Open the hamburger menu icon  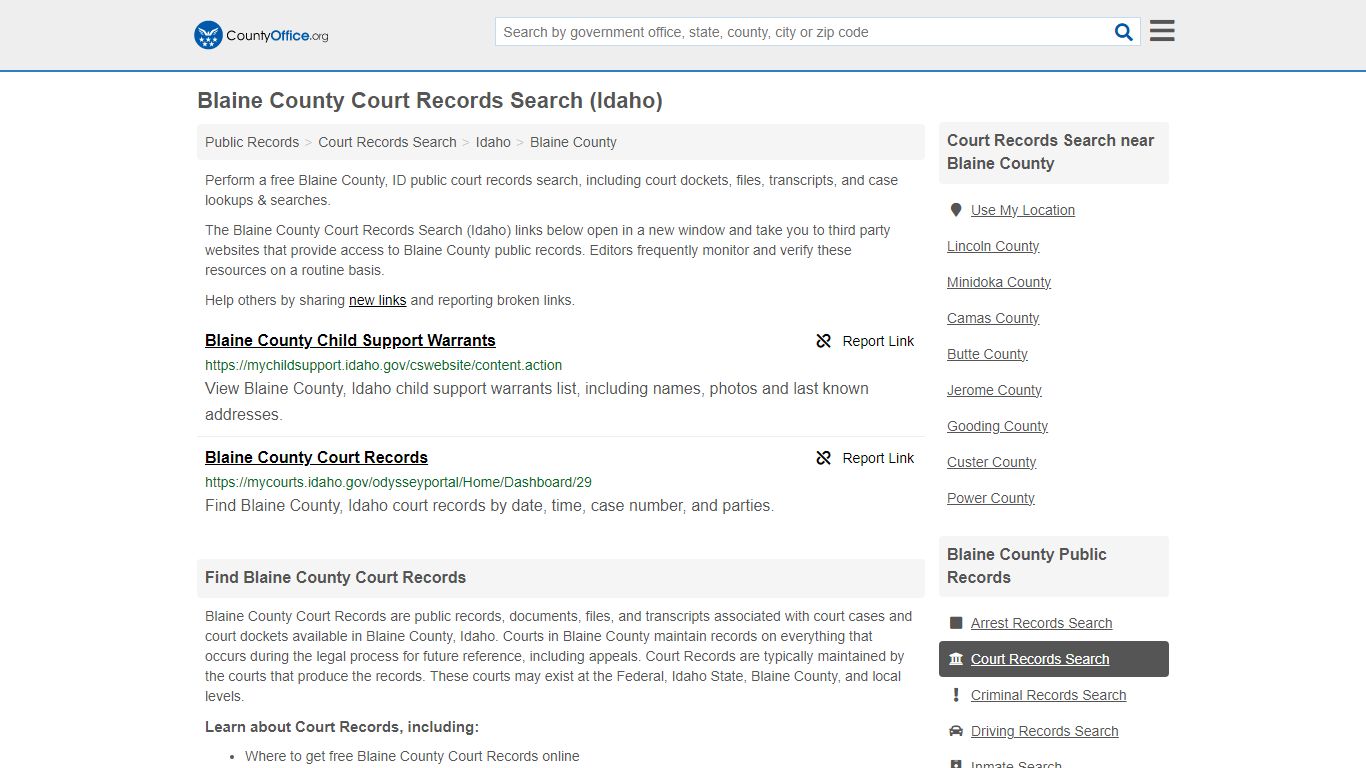pos(1162,31)
